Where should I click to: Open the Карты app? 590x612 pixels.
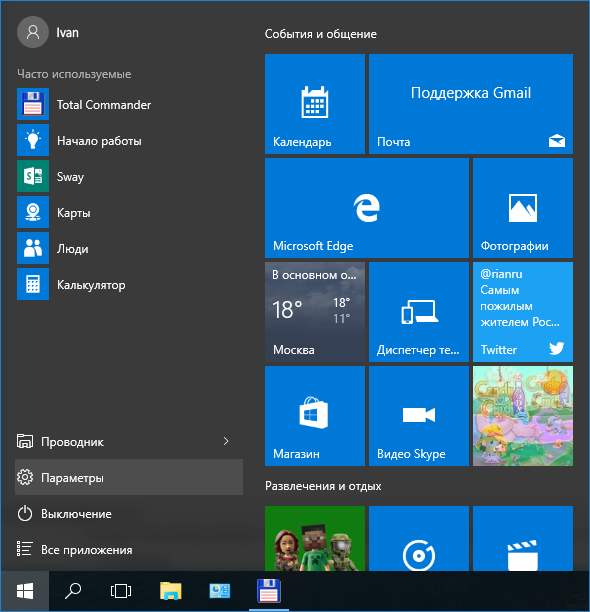point(129,212)
